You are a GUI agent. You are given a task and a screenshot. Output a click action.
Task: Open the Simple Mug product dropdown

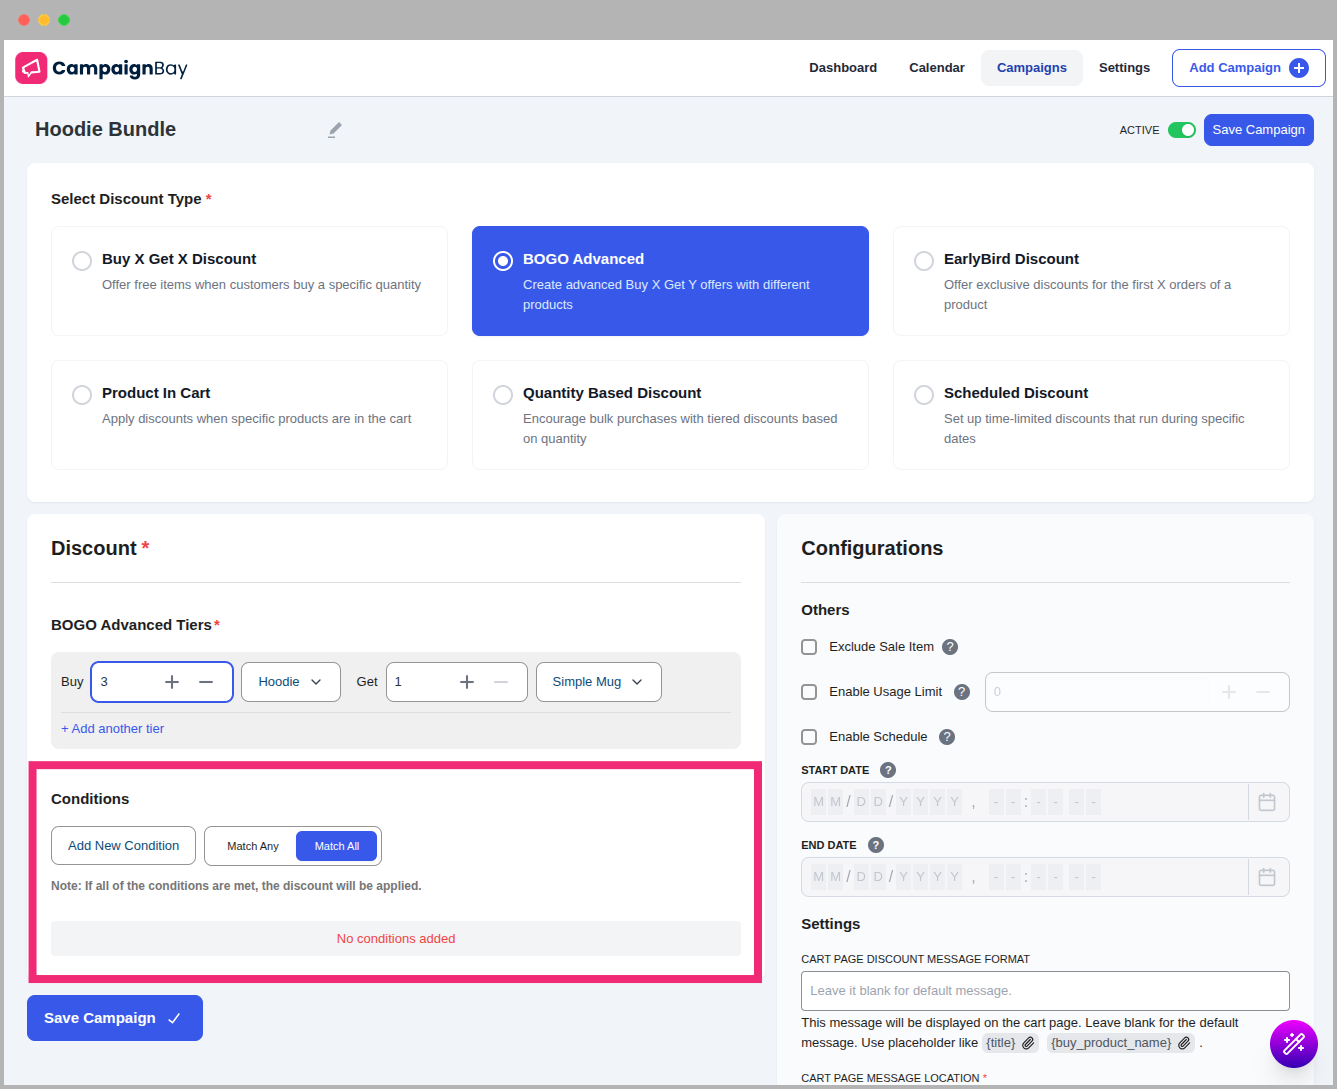[x=598, y=681]
